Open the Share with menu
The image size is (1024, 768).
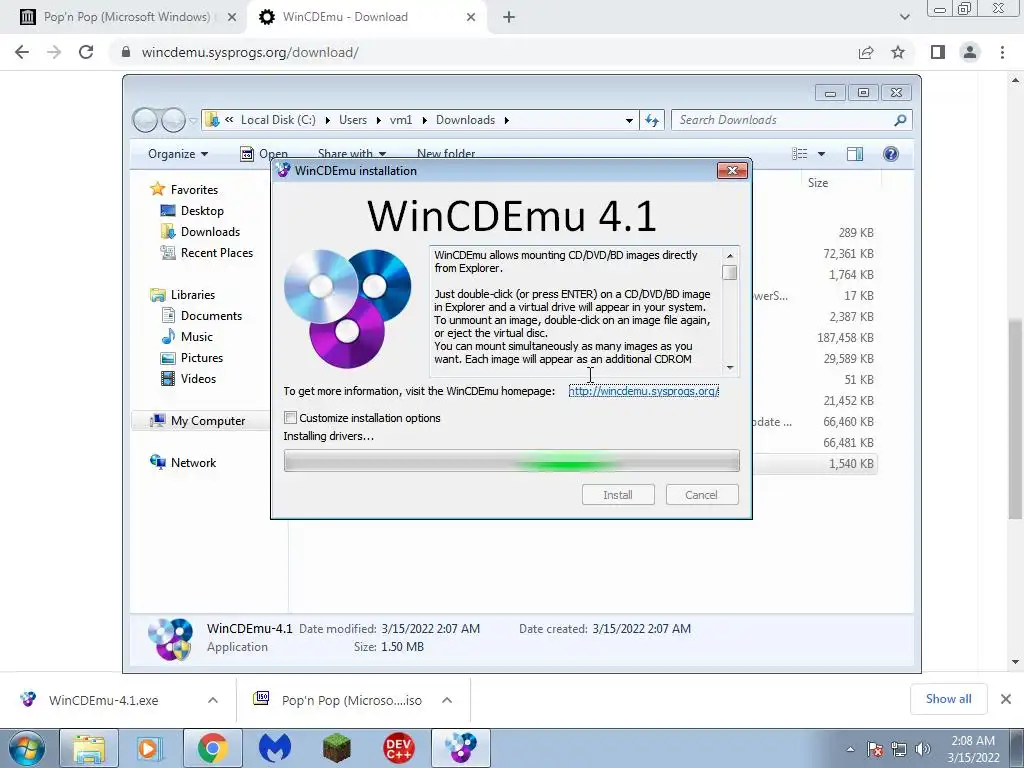[351, 153]
